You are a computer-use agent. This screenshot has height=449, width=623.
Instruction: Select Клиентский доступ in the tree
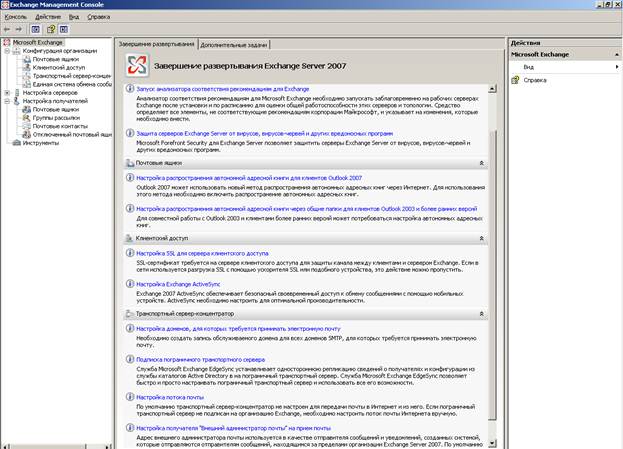[x=59, y=68]
